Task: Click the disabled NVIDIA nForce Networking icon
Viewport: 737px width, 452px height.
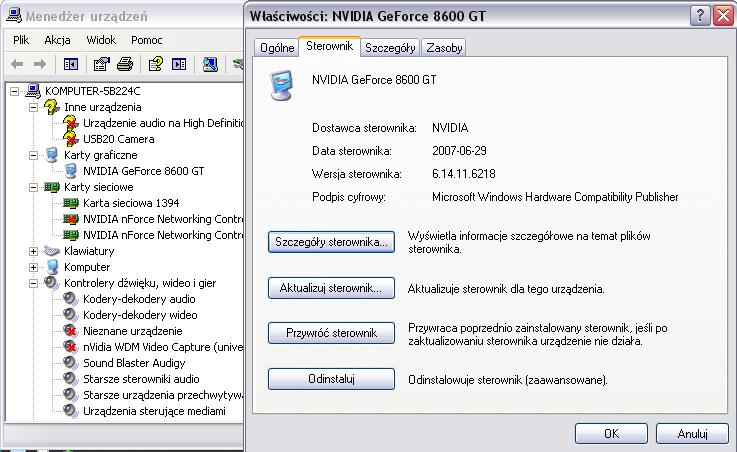Action: pos(71,219)
